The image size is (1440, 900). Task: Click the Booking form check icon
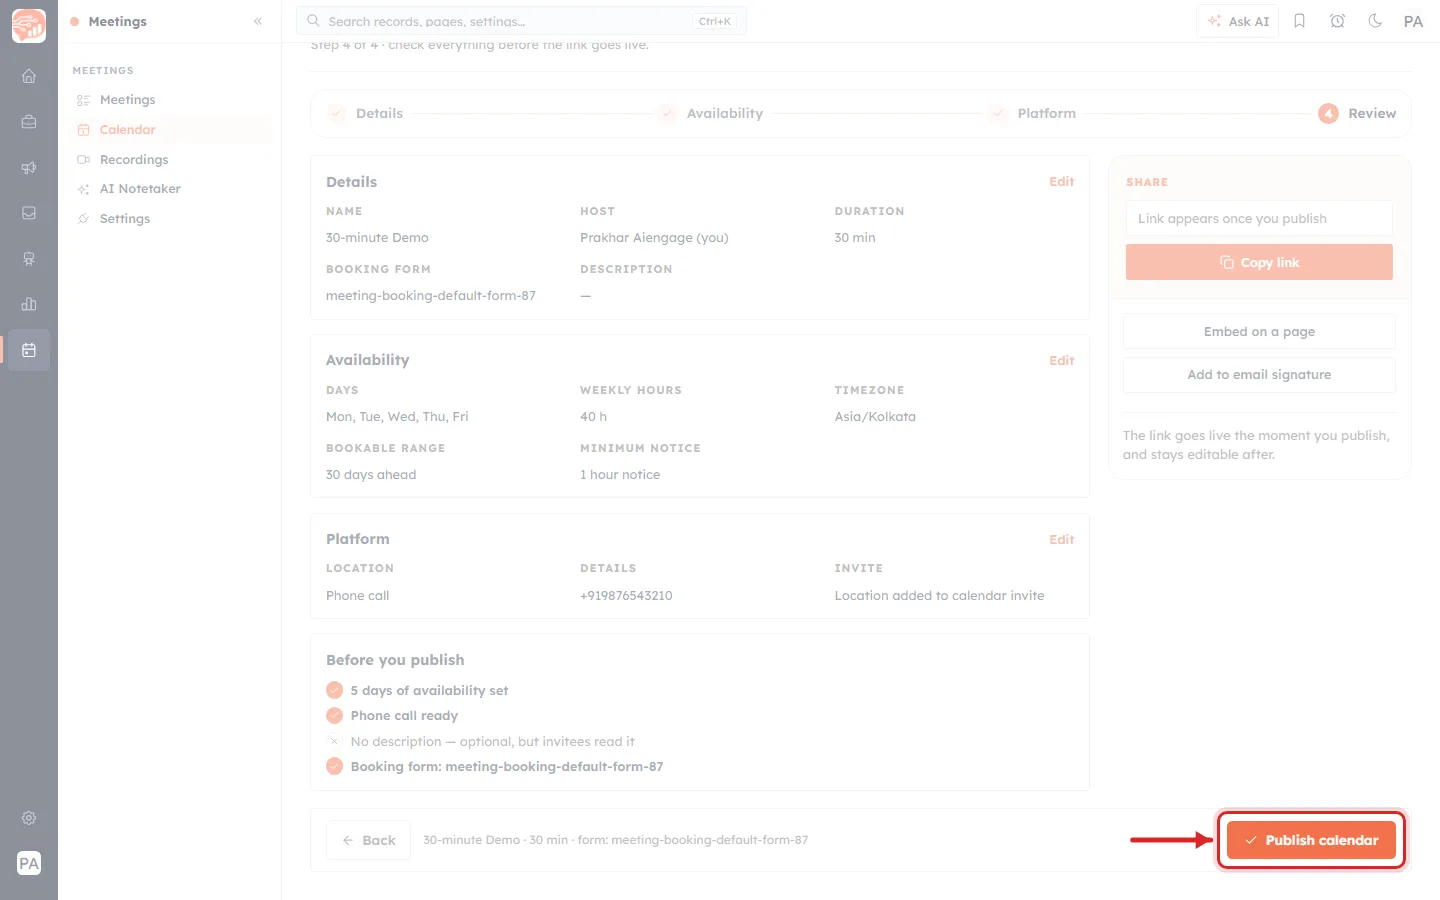click(x=335, y=767)
